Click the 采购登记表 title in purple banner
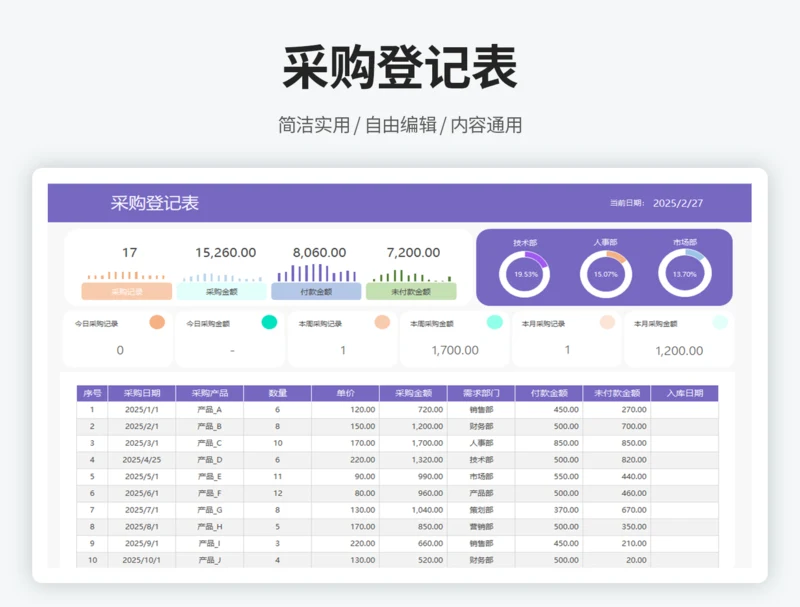This screenshot has height=607, width=800. (x=155, y=203)
